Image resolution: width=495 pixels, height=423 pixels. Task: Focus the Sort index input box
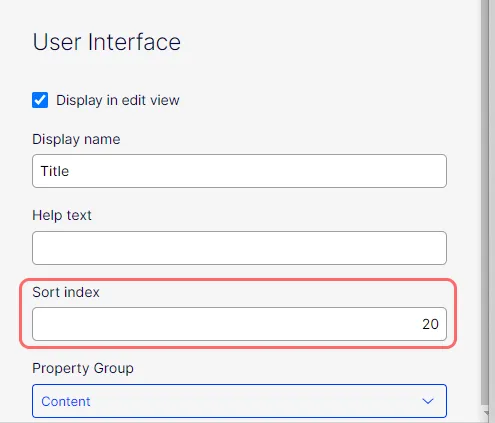pos(239,324)
